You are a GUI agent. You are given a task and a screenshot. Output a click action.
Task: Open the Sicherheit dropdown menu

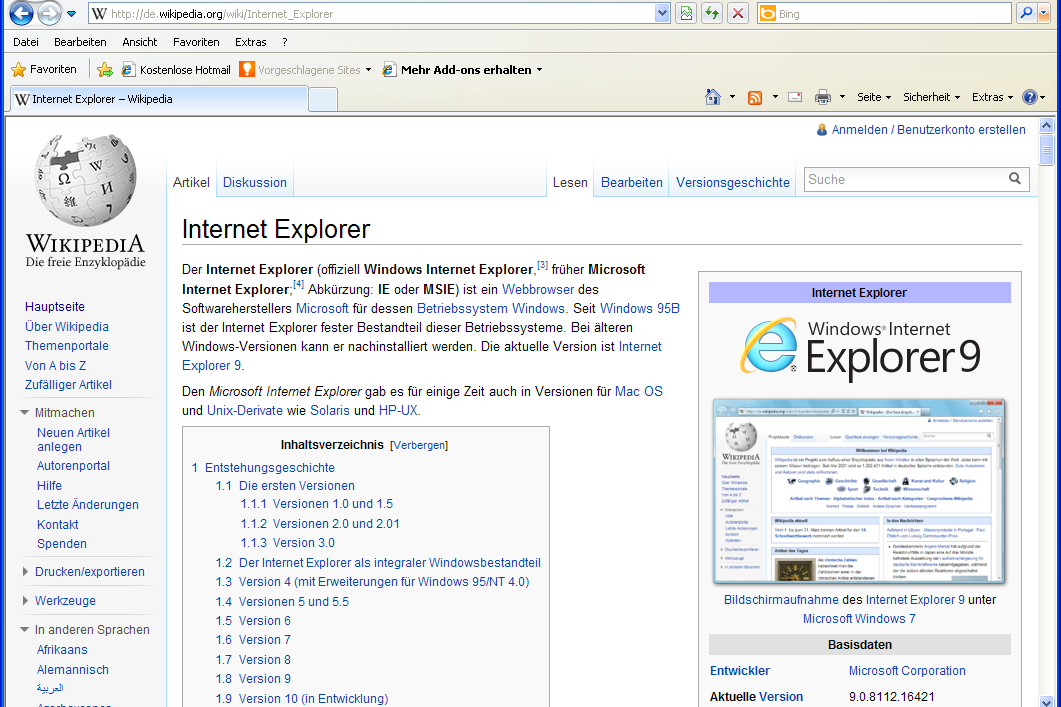tap(931, 97)
